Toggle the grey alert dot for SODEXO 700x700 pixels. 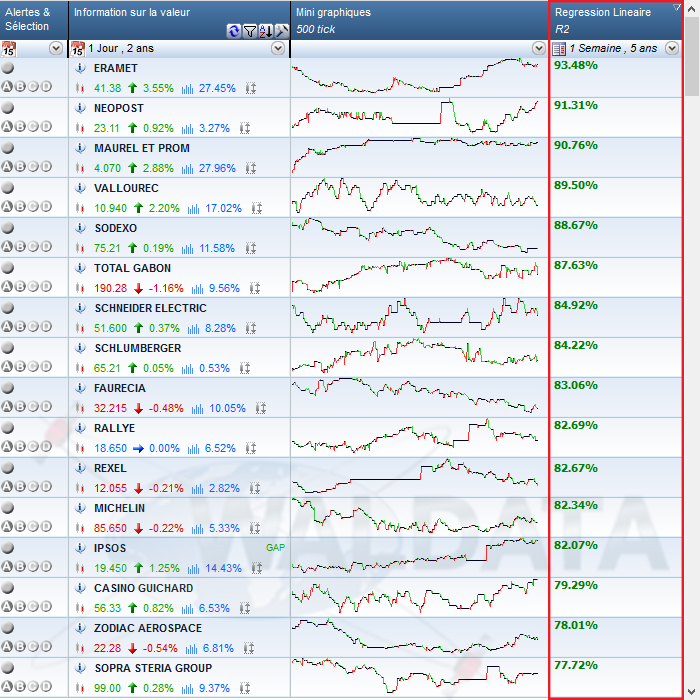coord(8,228)
